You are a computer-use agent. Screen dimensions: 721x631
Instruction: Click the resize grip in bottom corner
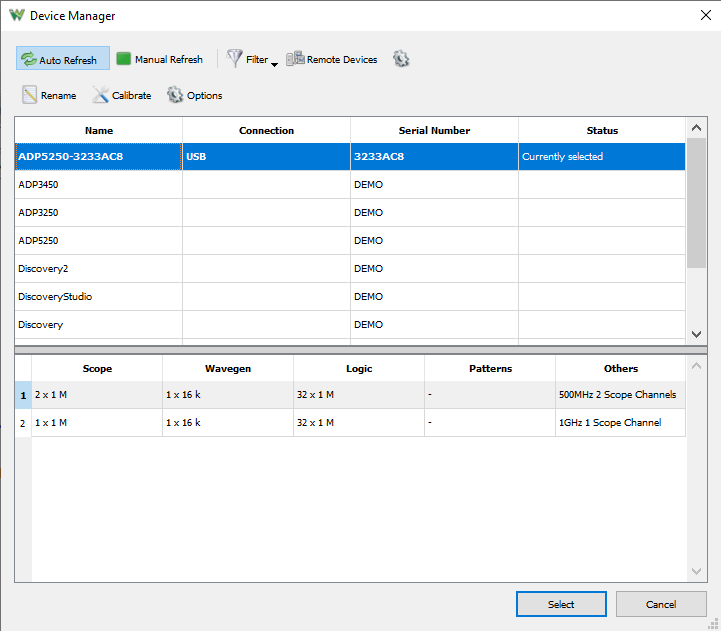tap(713, 624)
